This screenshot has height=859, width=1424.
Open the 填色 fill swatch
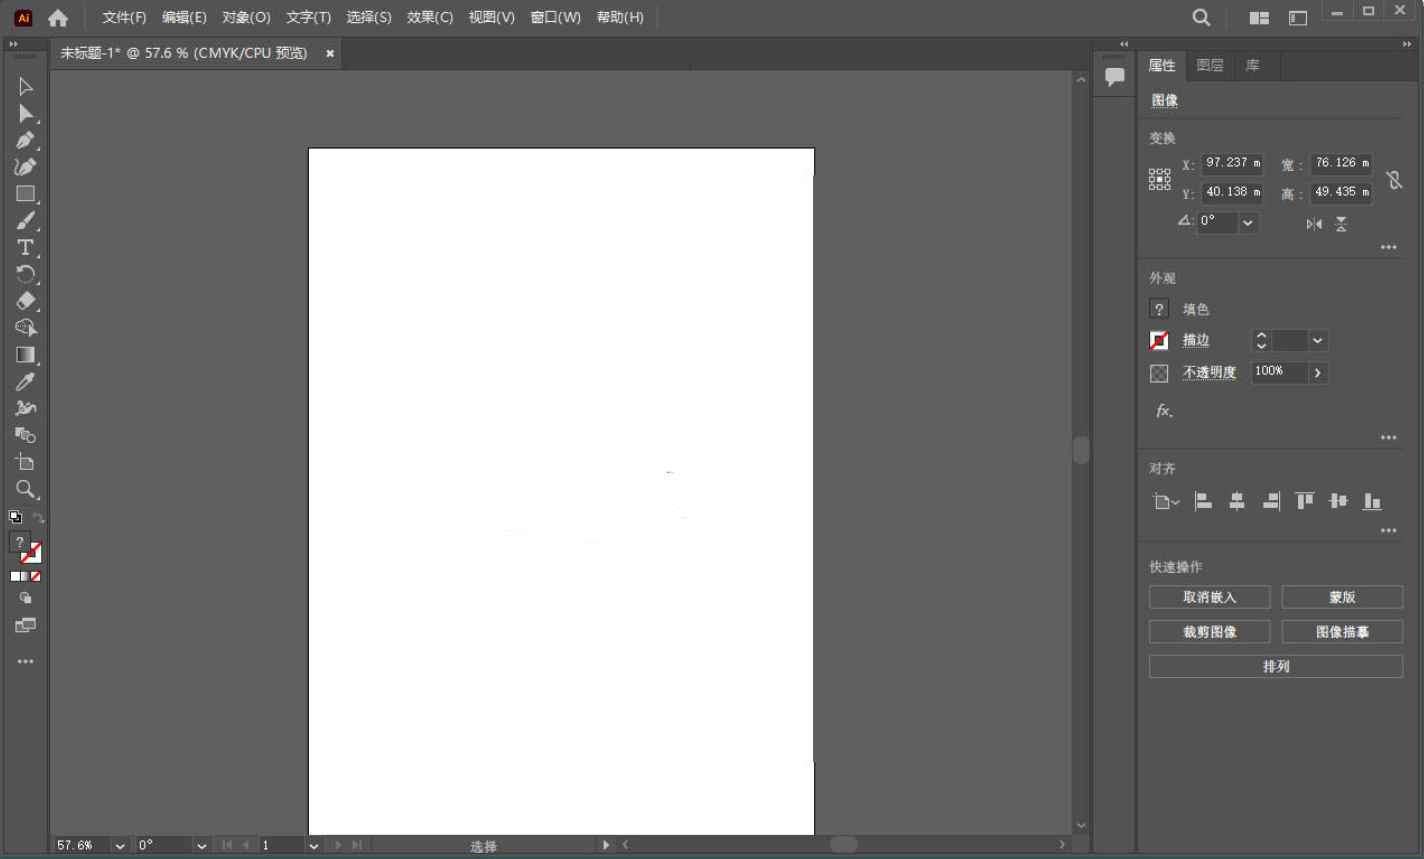pyautogui.click(x=1159, y=310)
